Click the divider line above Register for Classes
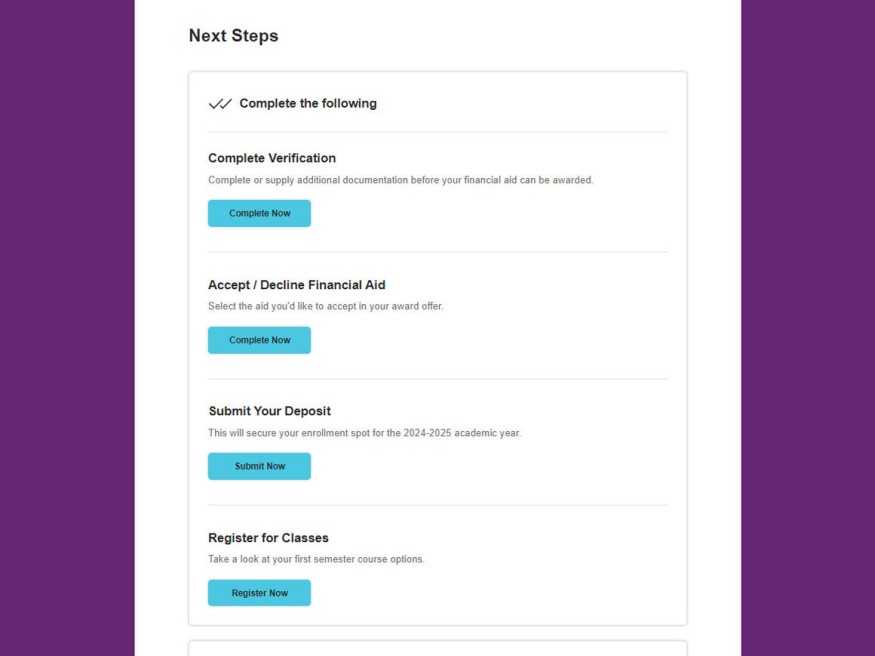Image resolution: width=875 pixels, height=656 pixels. [438, 505]
